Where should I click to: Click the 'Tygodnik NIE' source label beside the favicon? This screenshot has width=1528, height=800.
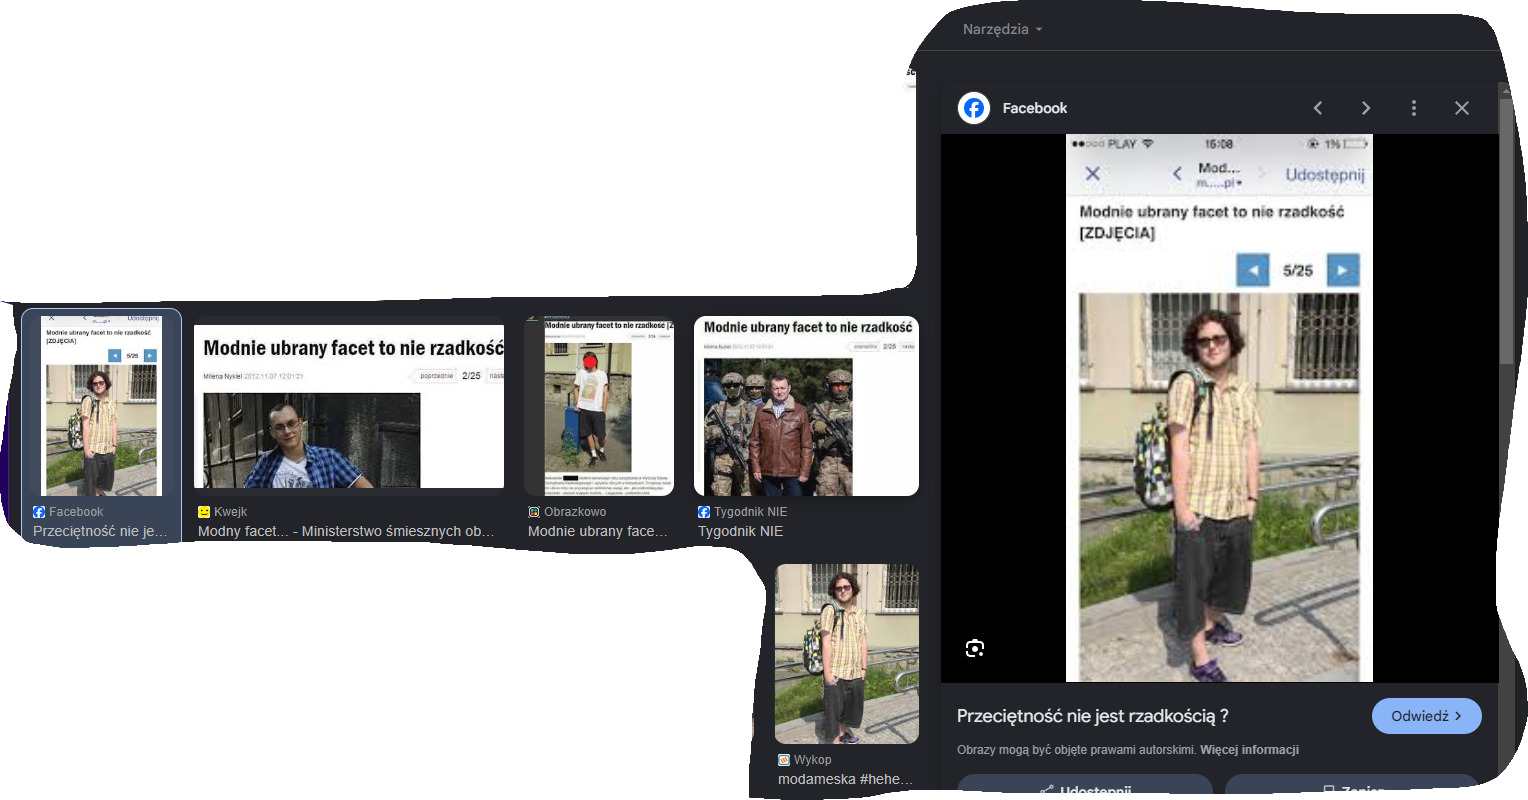click(x=750, y=512)
